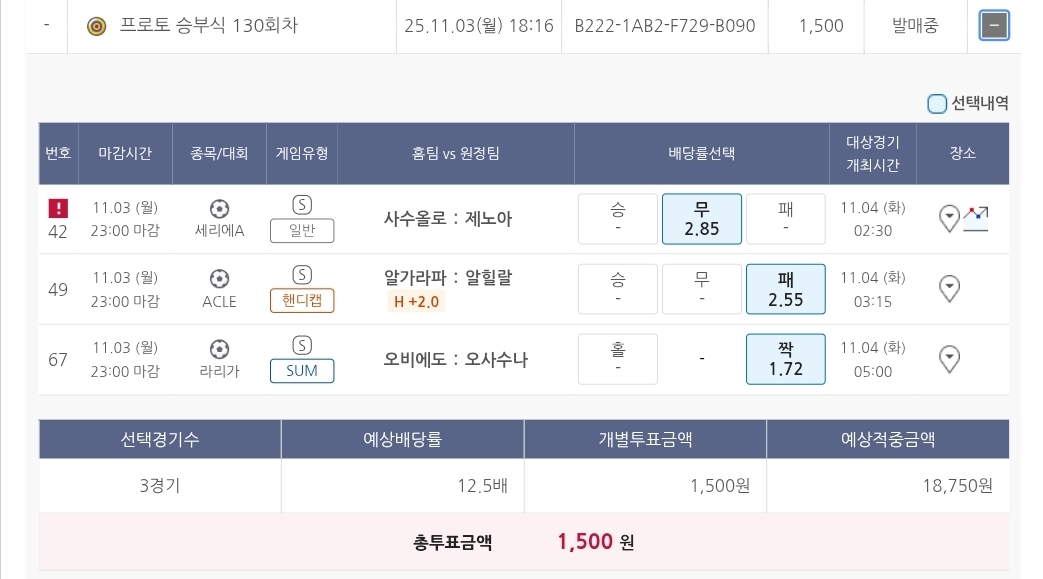Enable the 선택내역 checkbox
Image resolution: width=1043 pixels, height=579 pixels.
[x=937, y=103]
